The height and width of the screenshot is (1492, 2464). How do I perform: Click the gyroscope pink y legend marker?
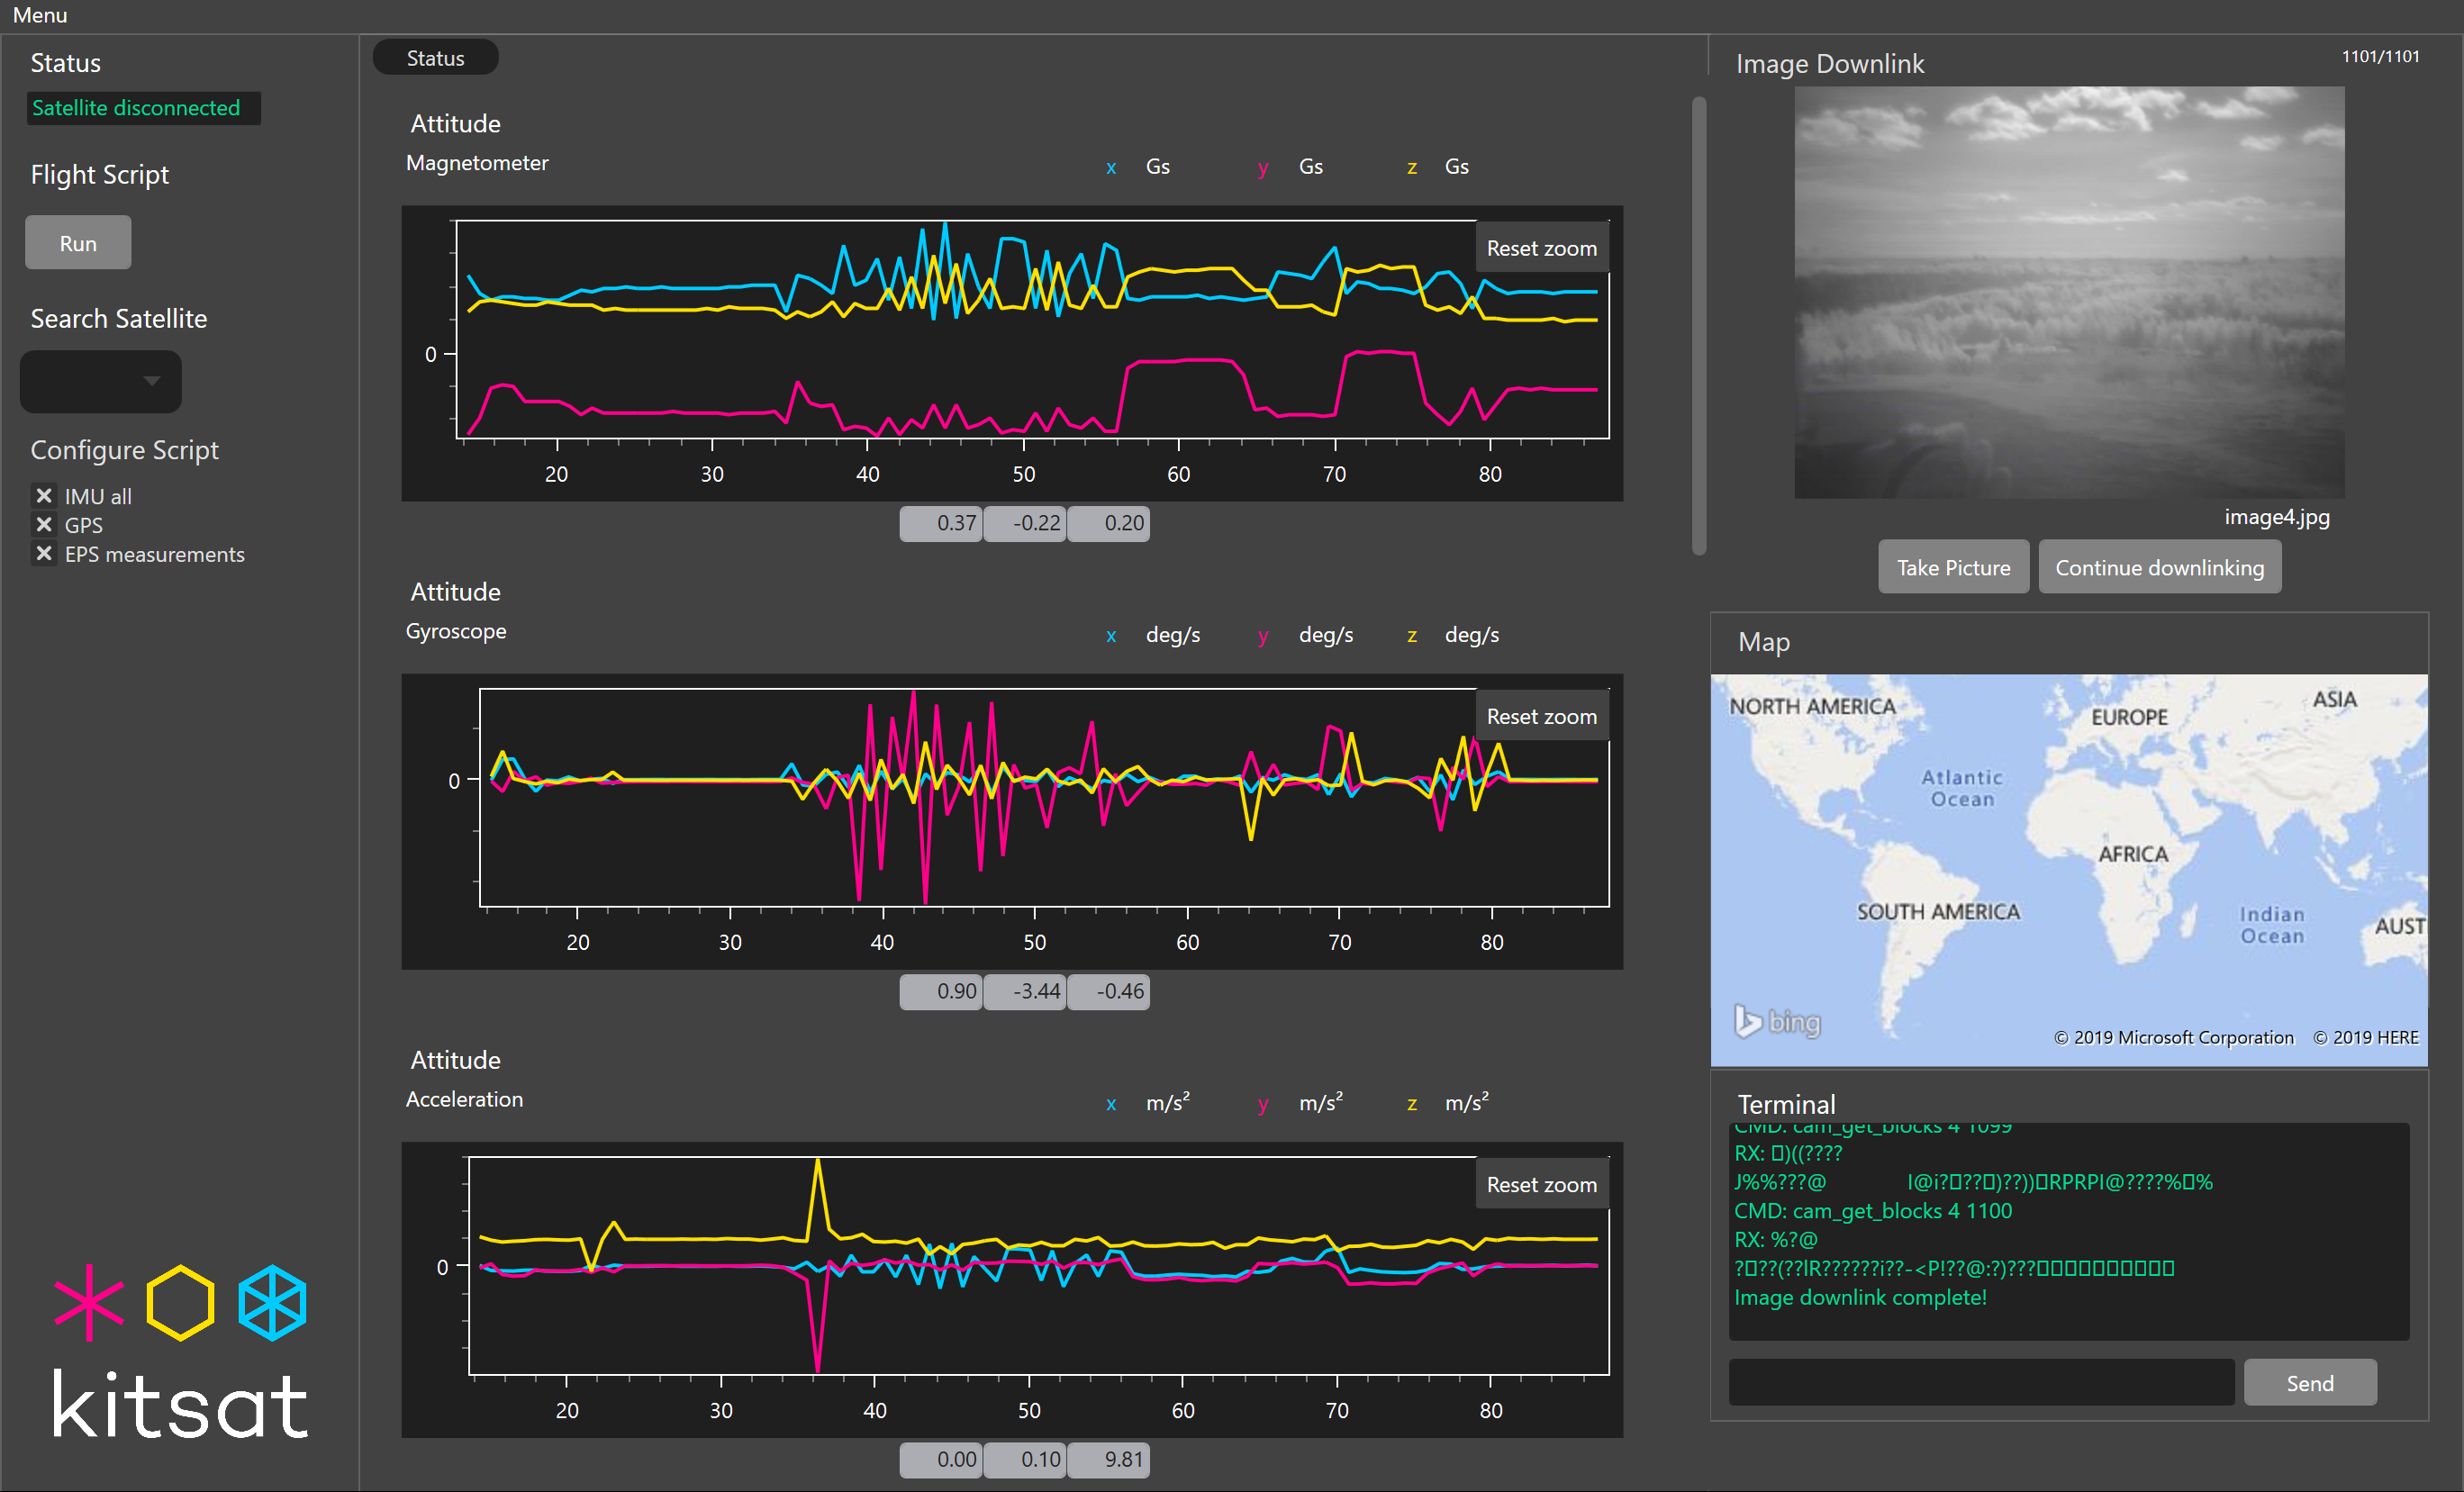tap(1262, 635)
